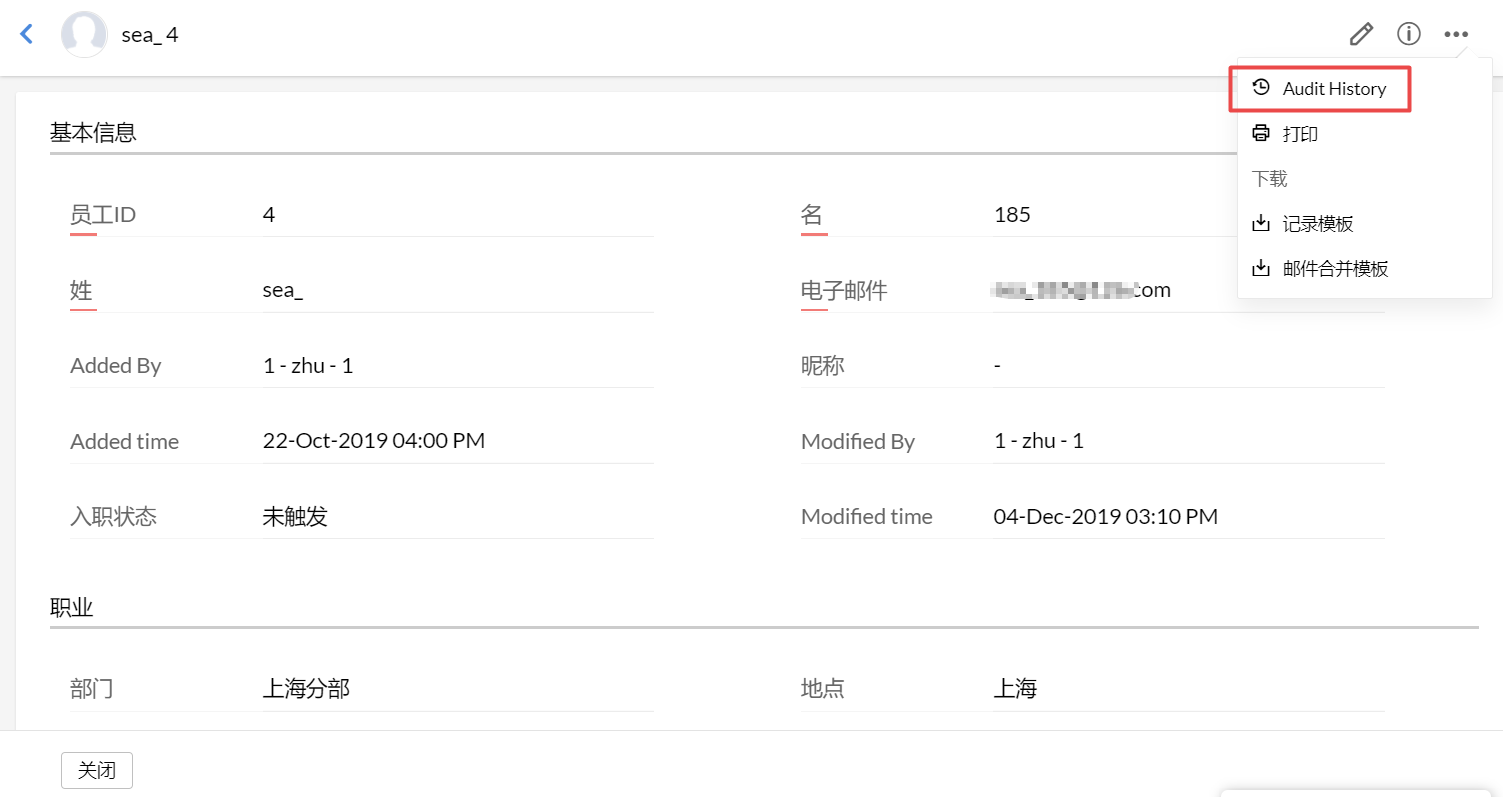Click the 部门 value 上海分部
This screenshot has height=797, width=1503.
tap(306, 688)
